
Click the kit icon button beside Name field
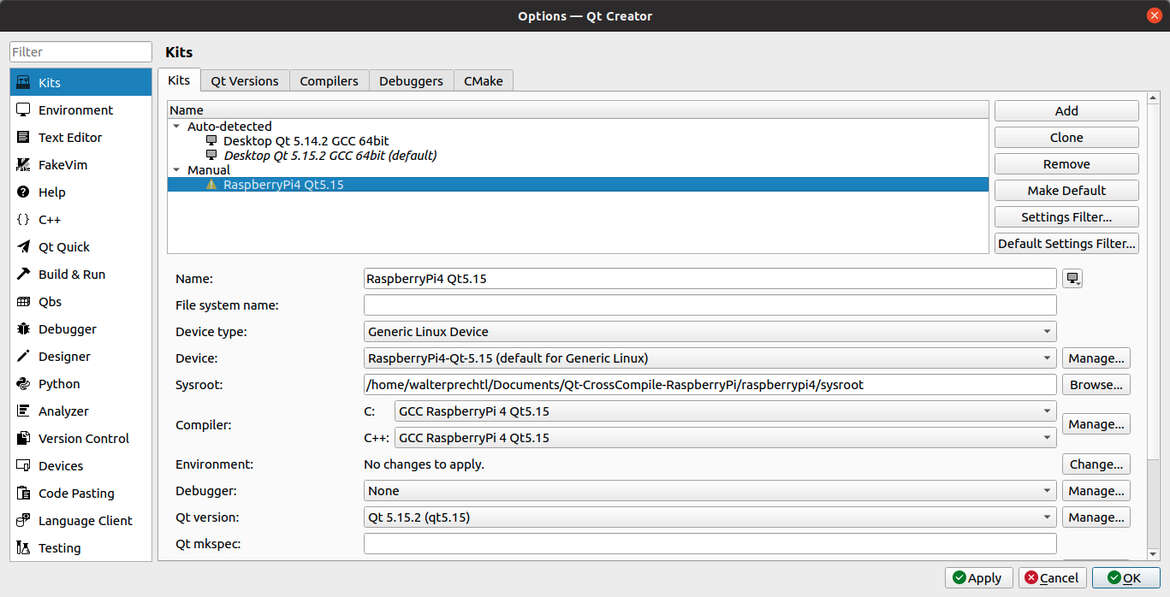(x=1072, y=278)
